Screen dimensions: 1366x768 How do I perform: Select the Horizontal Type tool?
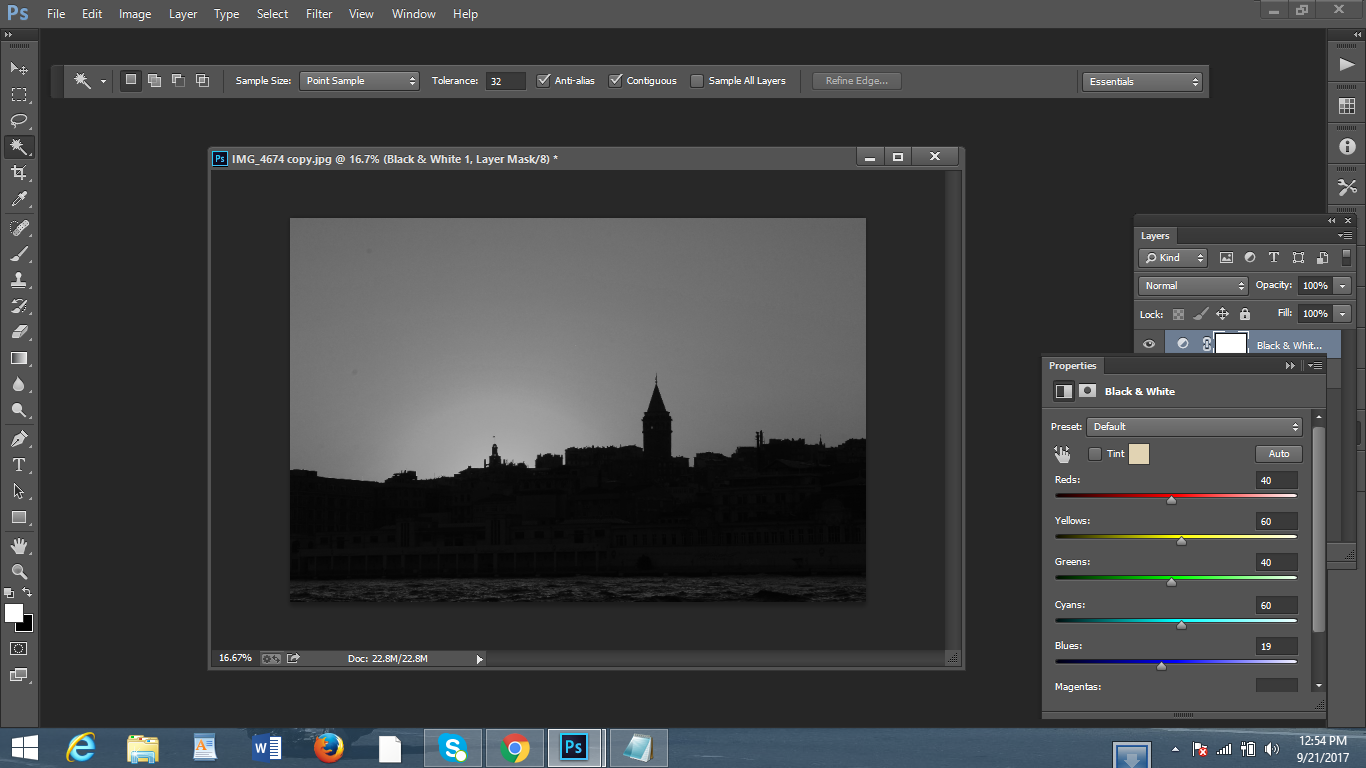click(x=19, y=465)
